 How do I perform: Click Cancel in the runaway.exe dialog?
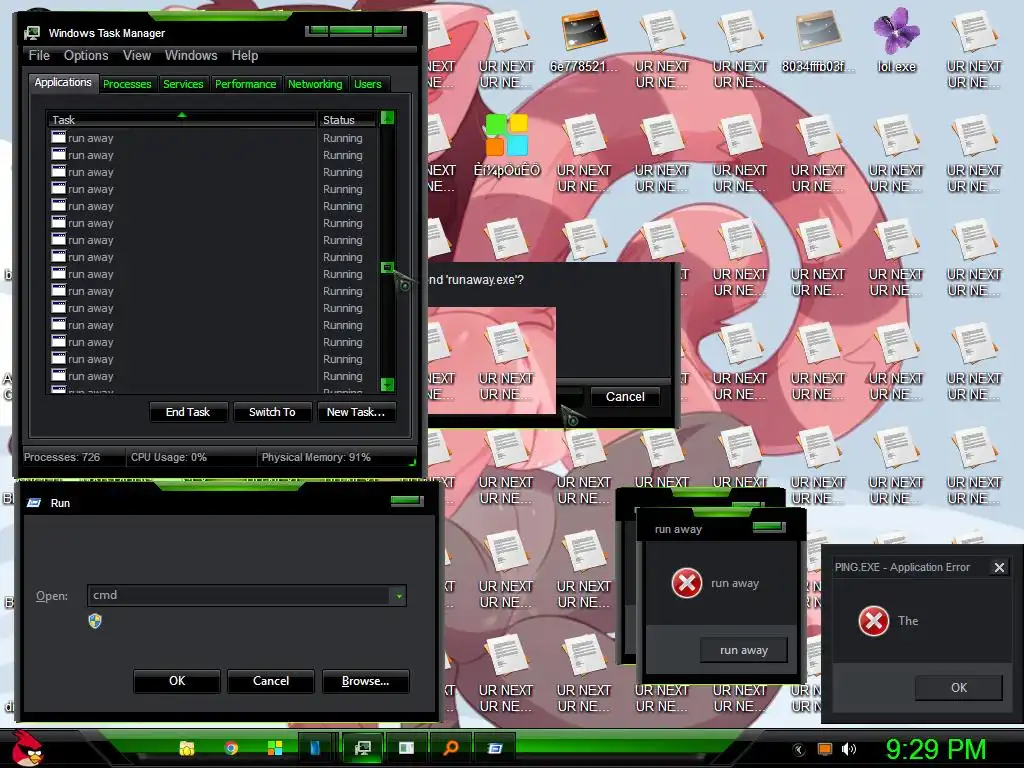625,396
